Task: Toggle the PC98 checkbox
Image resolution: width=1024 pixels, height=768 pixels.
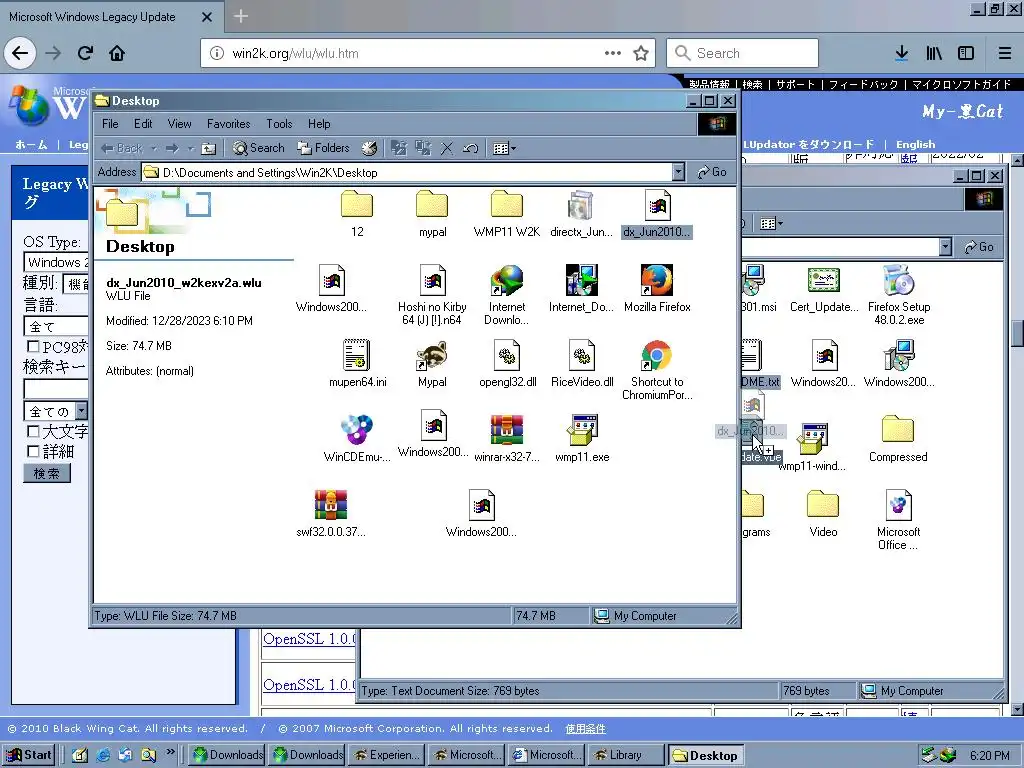Action: (x=33, y=346)
